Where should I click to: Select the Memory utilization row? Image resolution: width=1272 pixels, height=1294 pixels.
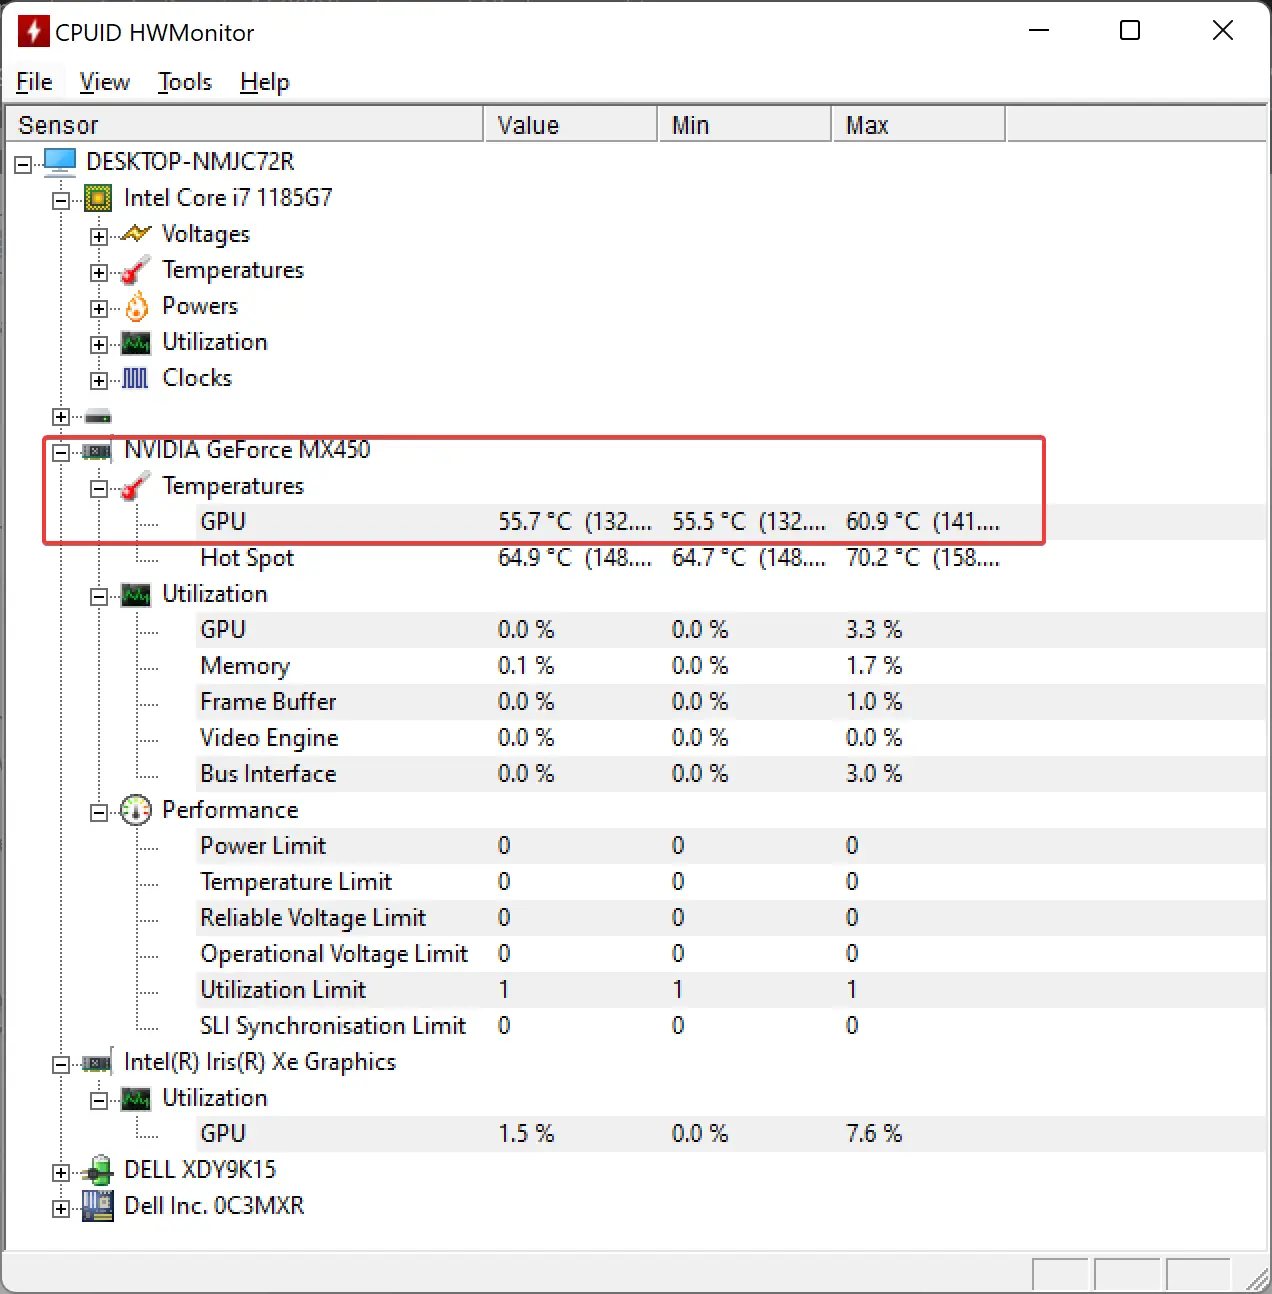point(732,666)
